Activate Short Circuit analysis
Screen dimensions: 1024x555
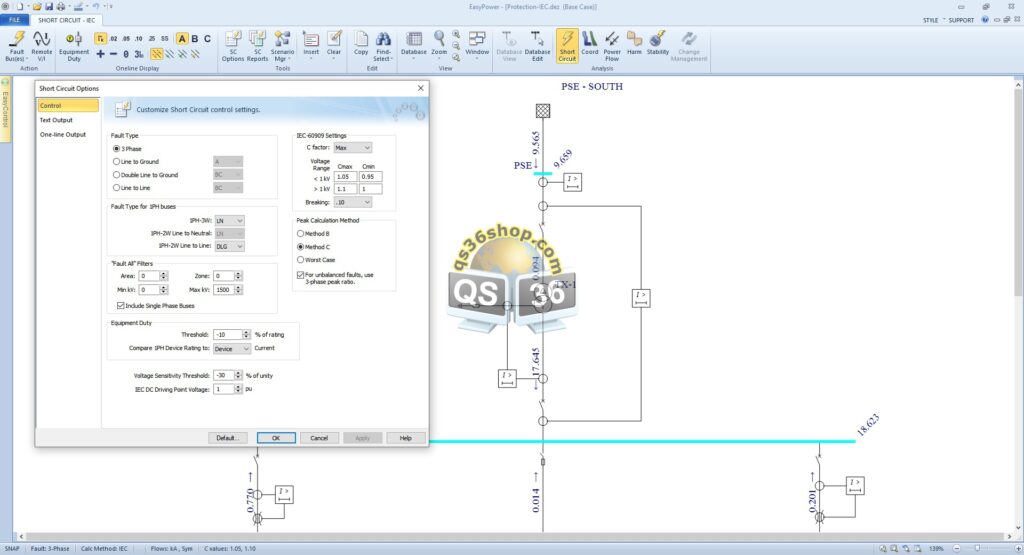(x=567, y=46)
